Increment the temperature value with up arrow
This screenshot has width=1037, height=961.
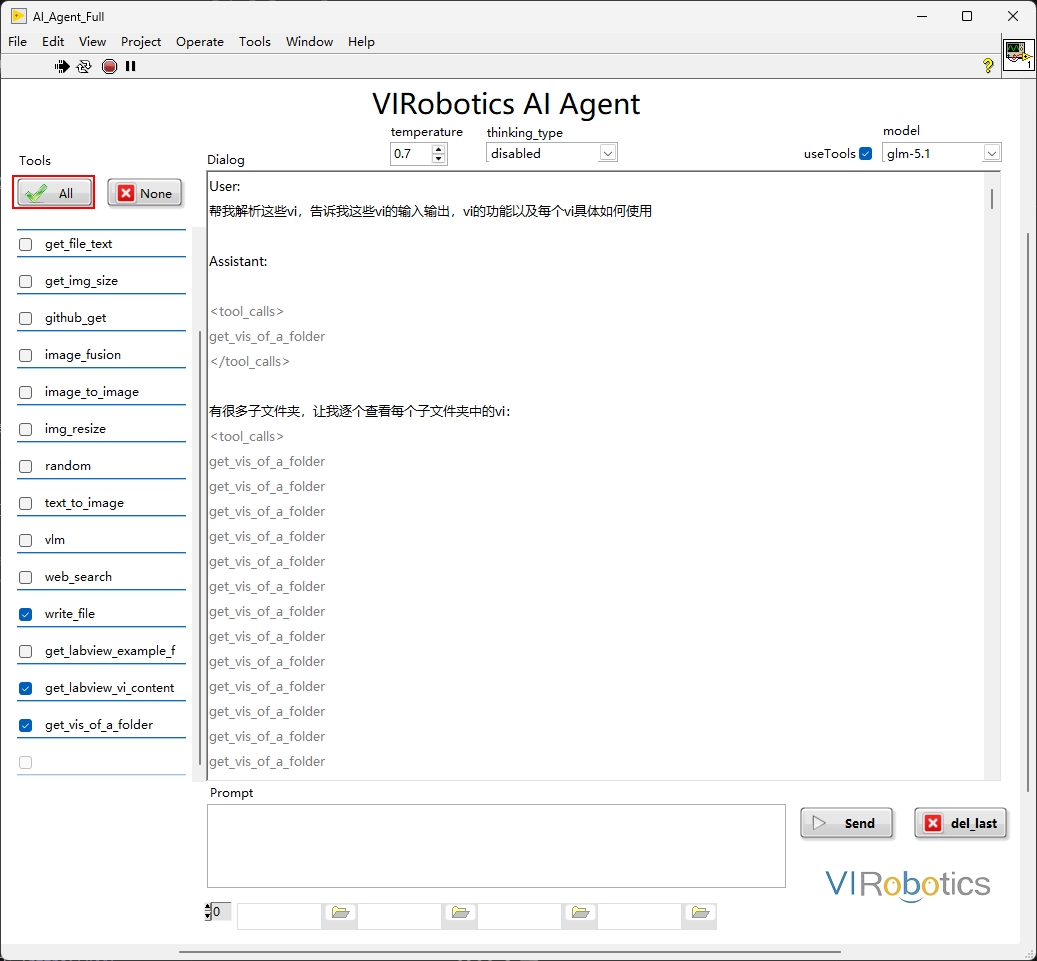(x=438, y=149)
